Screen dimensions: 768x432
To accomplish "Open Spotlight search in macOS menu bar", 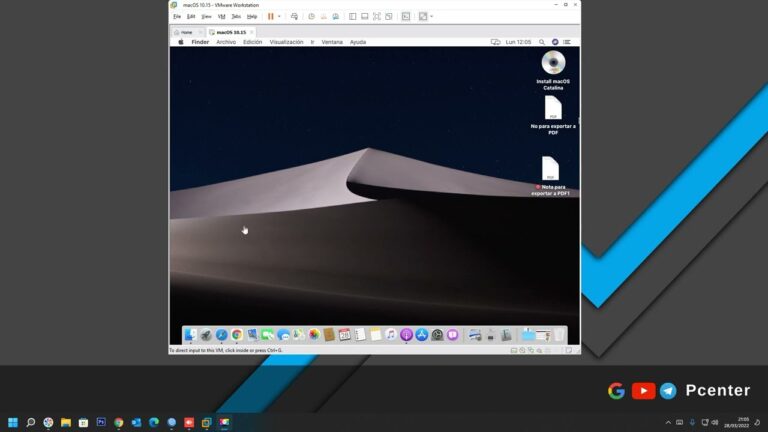I will (544, 42).
